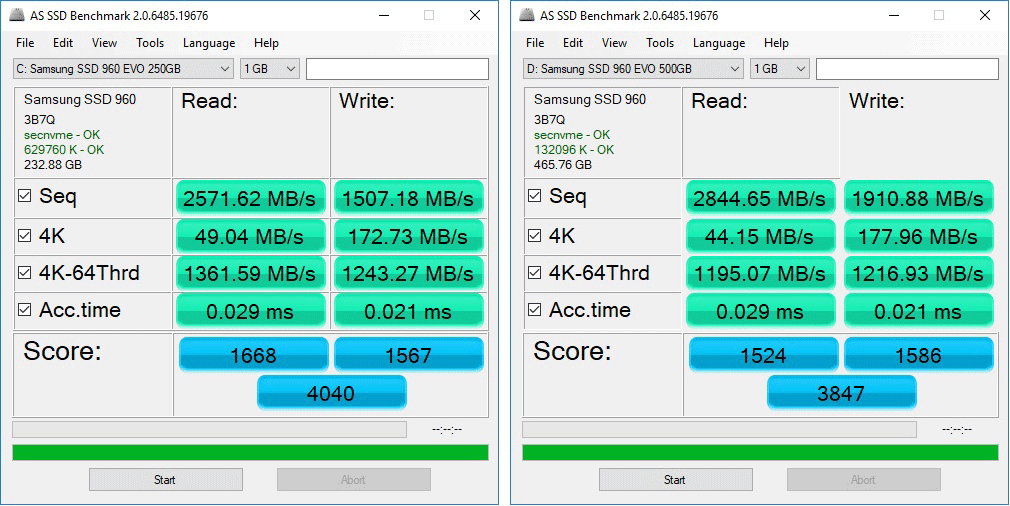This screenshot has width=1010, height=506.
Task: Click Seq read result 2571.62 MB/s
Action: coord(250,198)
